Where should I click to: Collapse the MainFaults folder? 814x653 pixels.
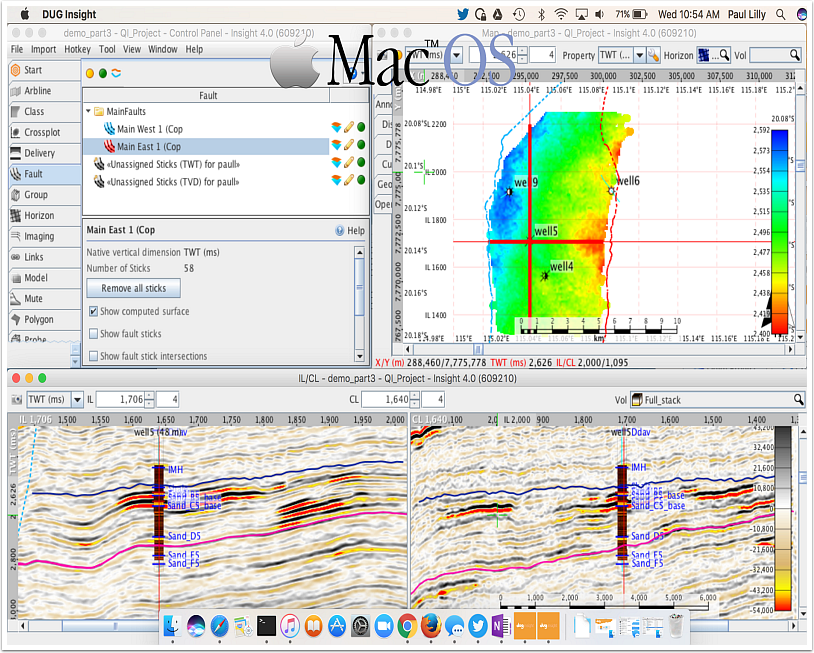pyautogui.click(x=88, y=111)
